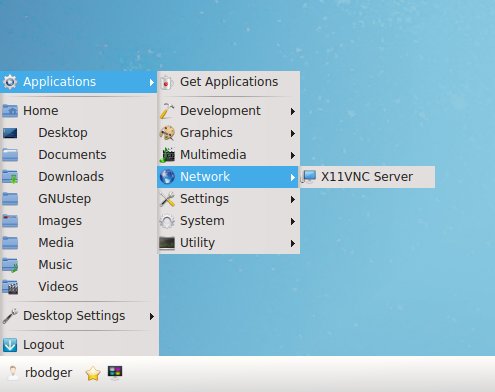Image resolution: width=495 pixels, height=392 pixels.
Task: Click the Media folder icon
Action: coord(10,243)
